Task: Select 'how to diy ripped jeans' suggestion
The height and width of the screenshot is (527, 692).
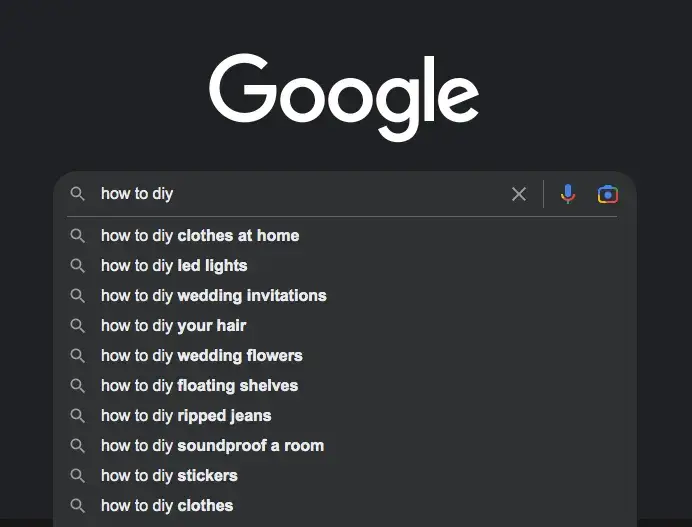Action: (x=344, y=416)
